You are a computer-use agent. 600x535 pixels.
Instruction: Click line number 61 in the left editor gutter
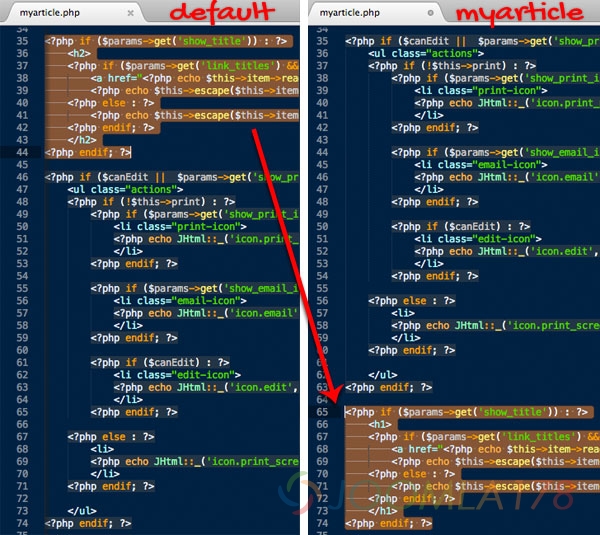[22, 362]
